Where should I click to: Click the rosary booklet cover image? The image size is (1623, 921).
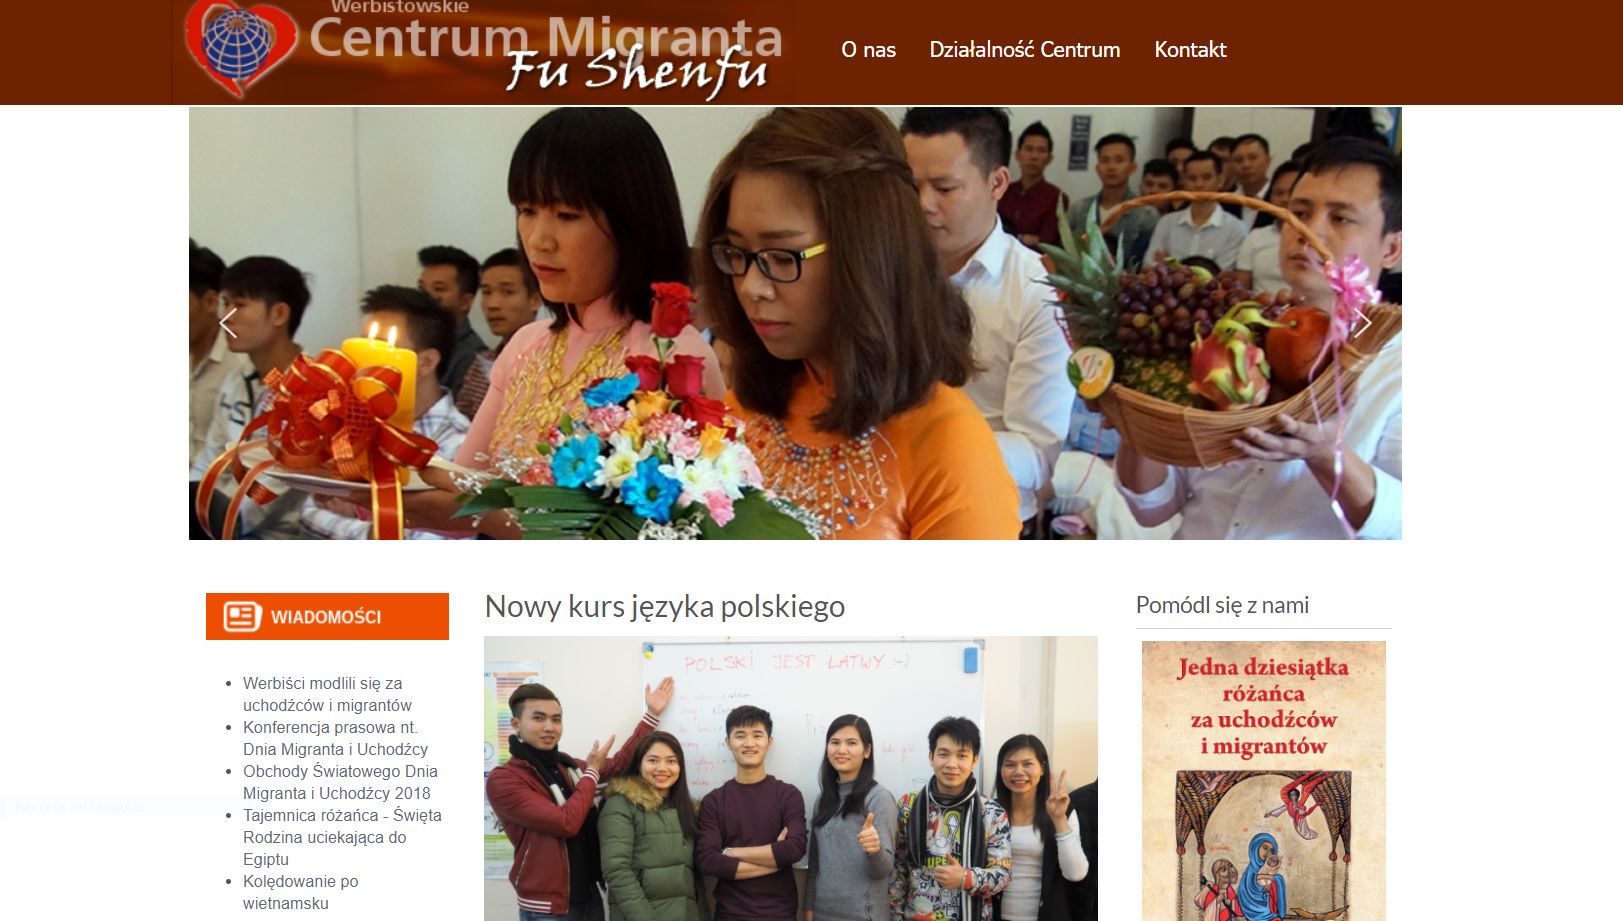[1264, 780]
